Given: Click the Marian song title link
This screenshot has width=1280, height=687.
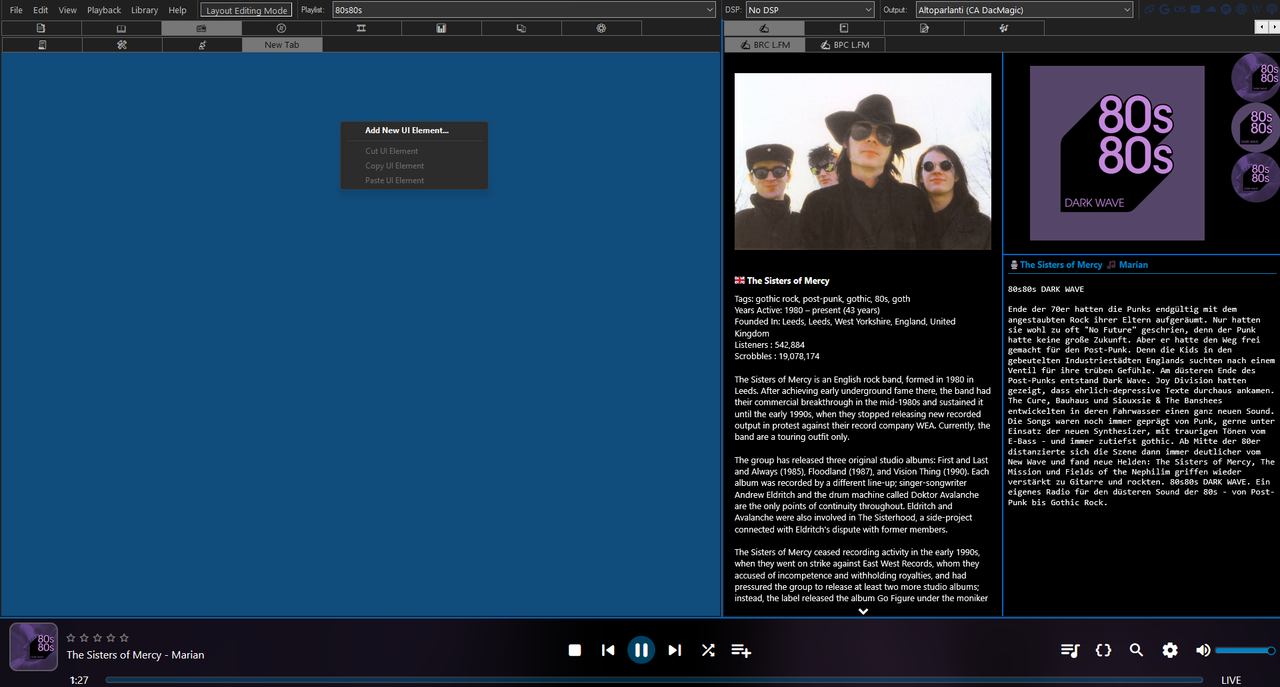Looking at the screenshot, I should click(x=1133, y=265).
